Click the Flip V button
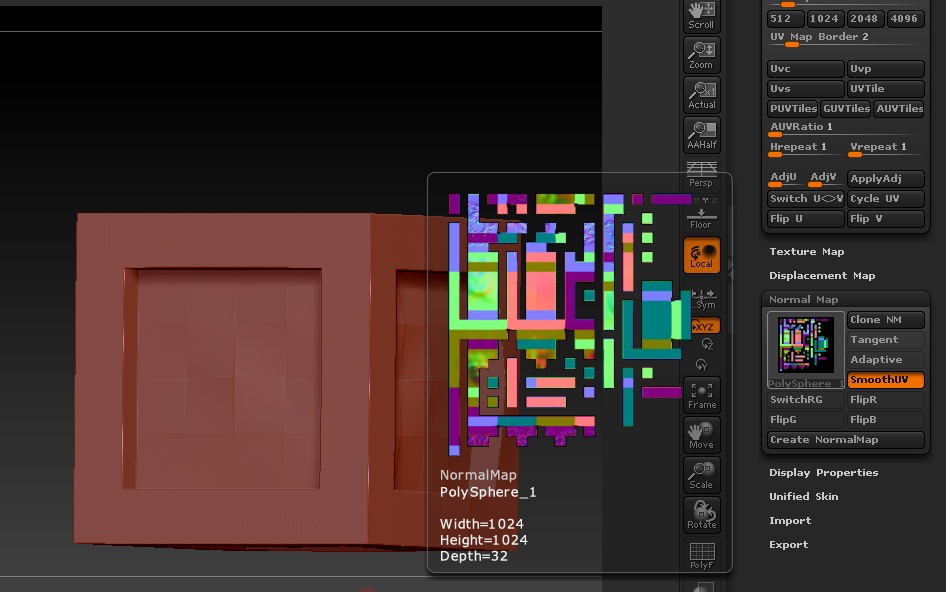 (x=886, y=218)
